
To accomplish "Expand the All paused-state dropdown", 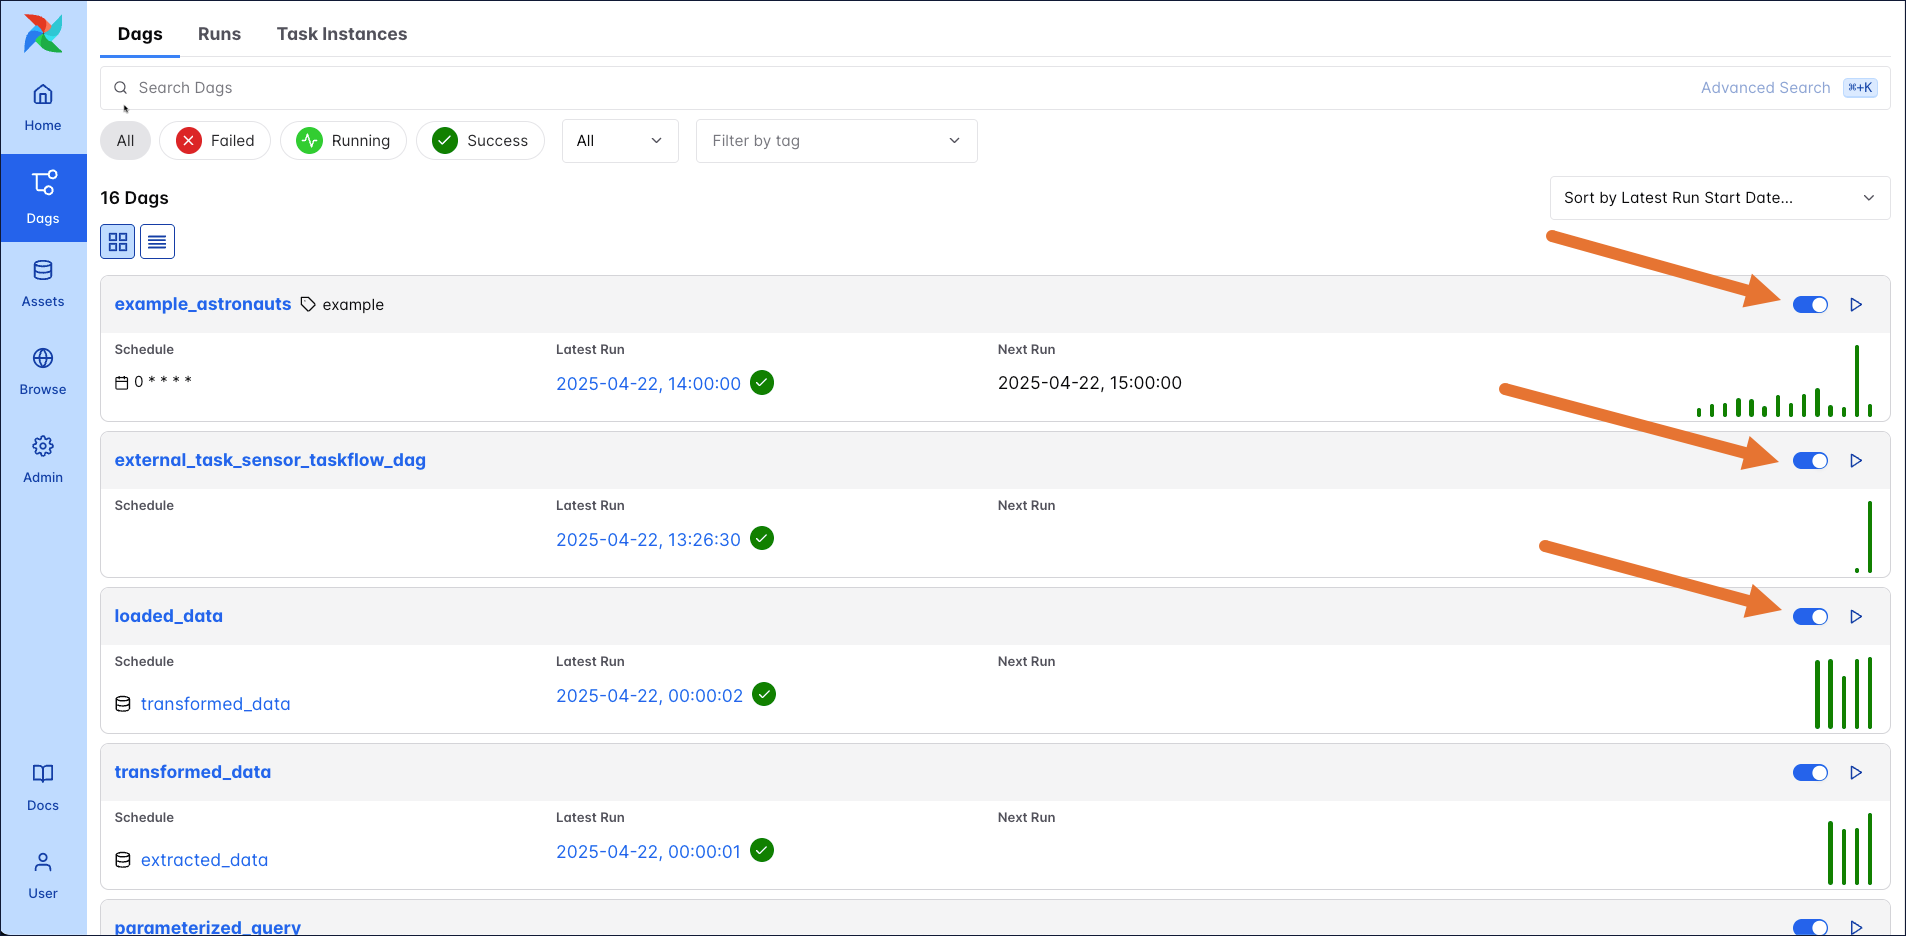I will (x=620, y=141).
